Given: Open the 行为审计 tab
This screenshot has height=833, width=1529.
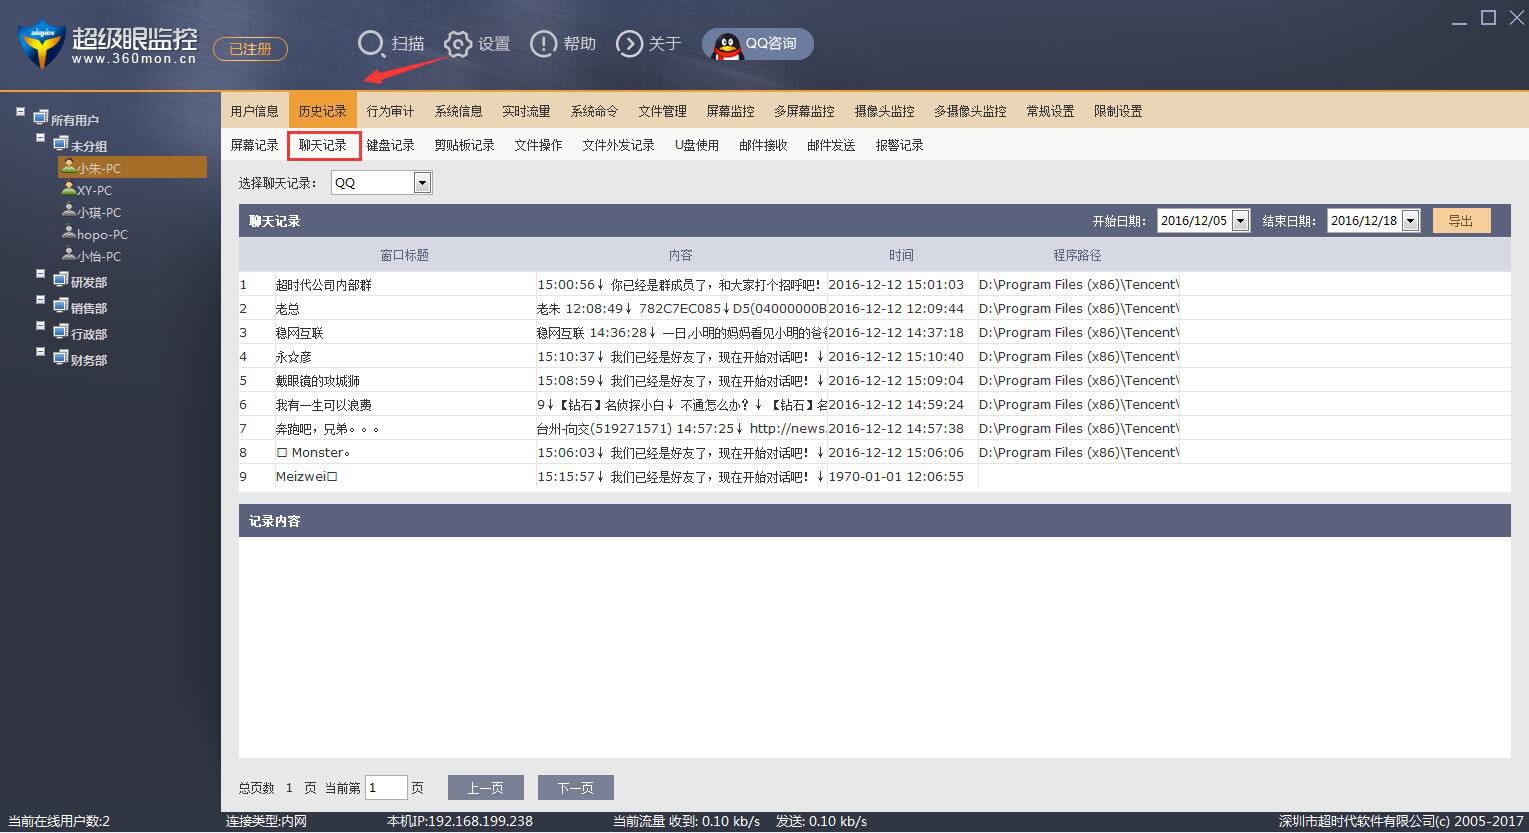Looking at the screenshot, I should 390,111.
